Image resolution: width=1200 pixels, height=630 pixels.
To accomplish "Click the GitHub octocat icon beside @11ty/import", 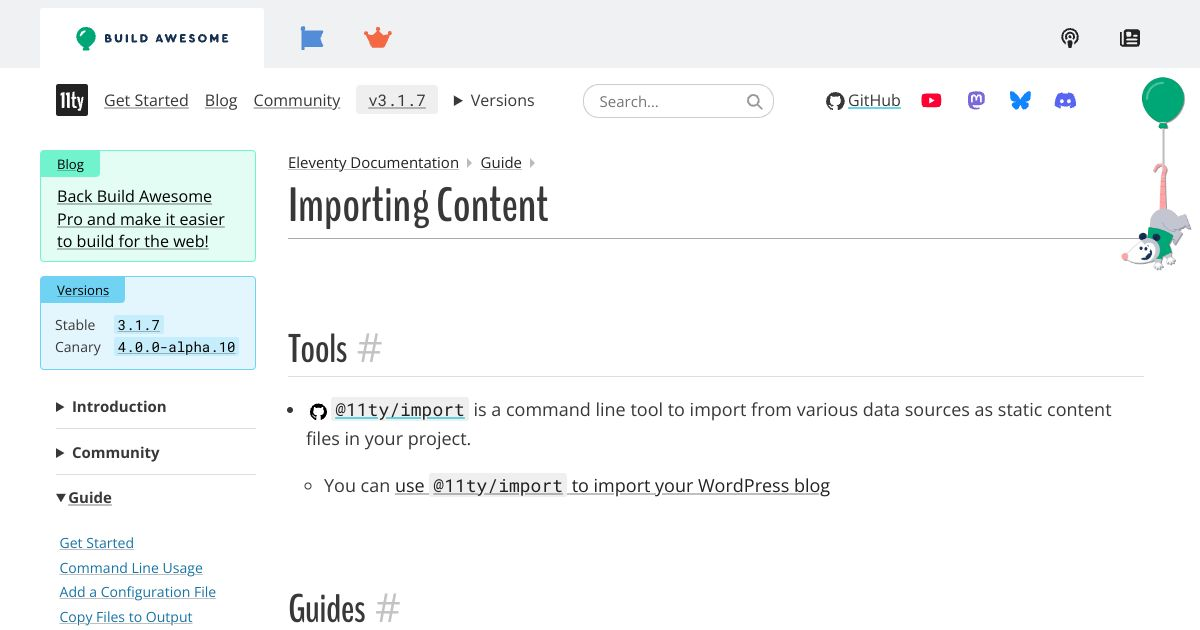I will click(318, 411).
